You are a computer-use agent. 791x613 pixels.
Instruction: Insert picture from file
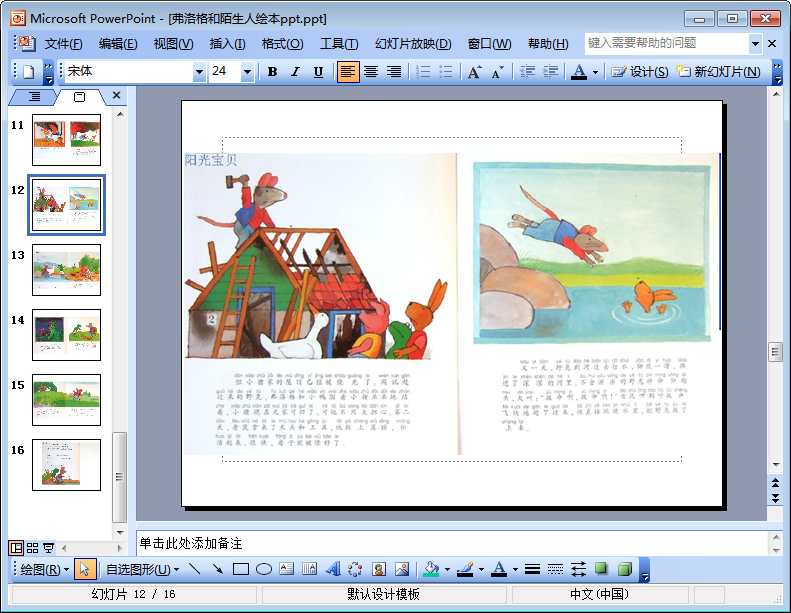402,570
